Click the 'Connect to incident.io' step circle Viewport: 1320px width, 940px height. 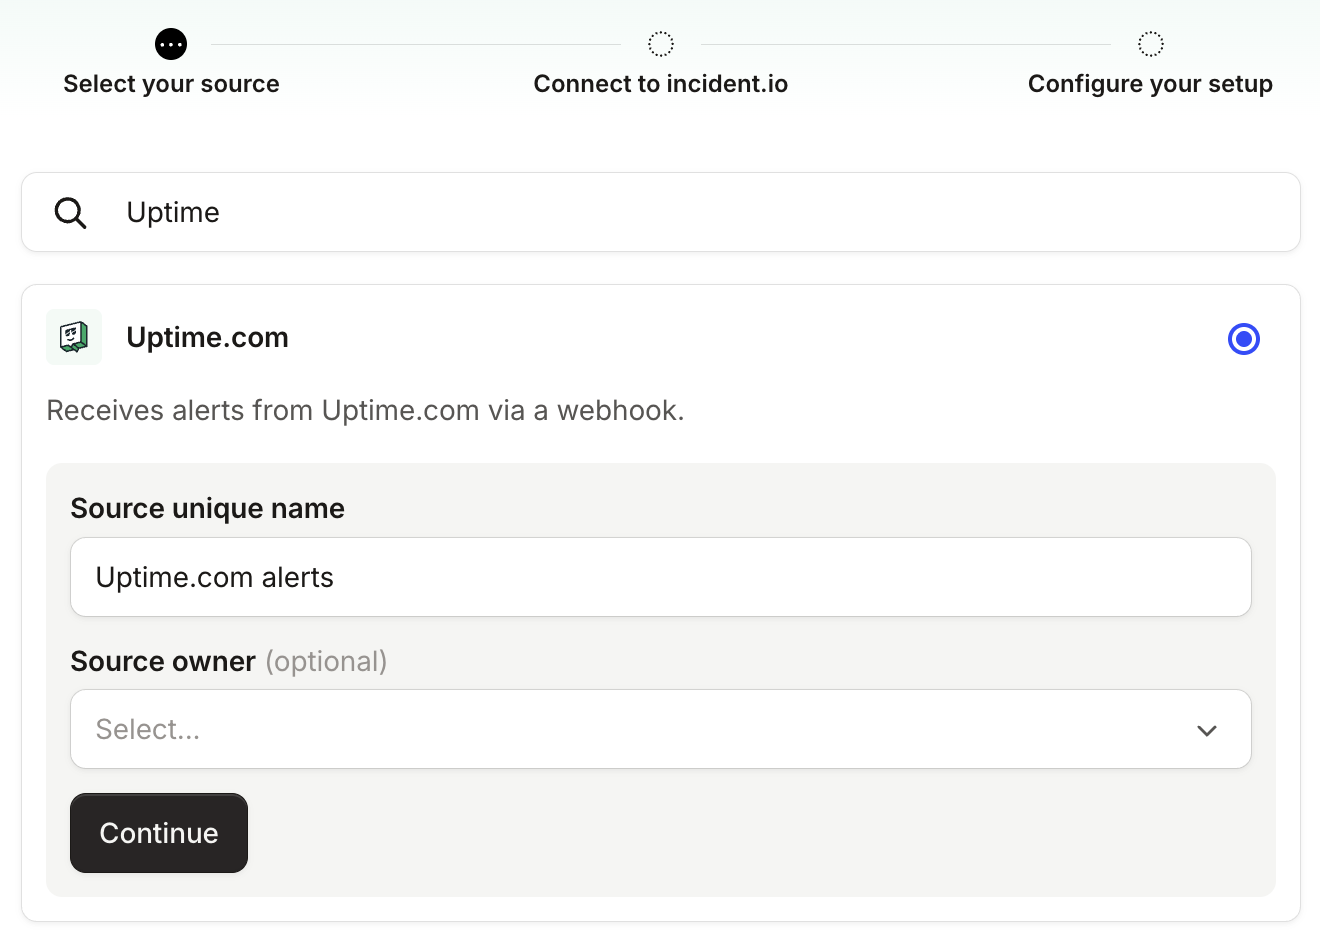point(661,44)
